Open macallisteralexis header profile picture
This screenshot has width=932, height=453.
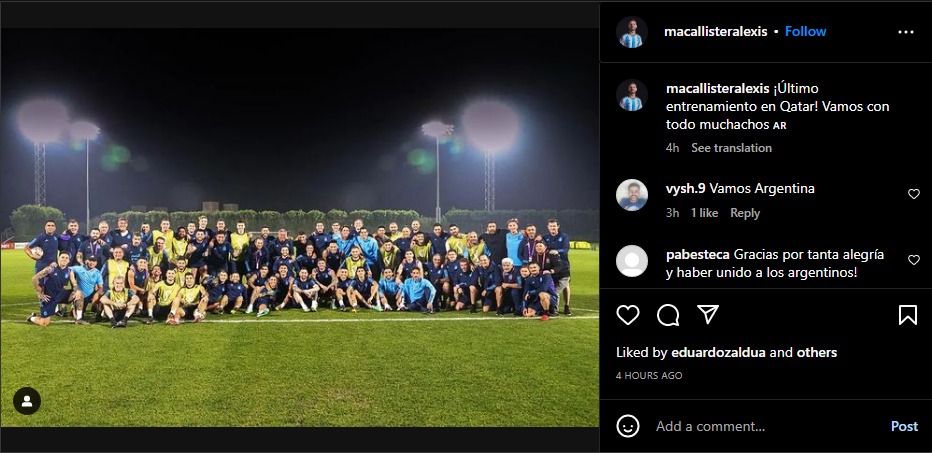[x=631, y=32]
